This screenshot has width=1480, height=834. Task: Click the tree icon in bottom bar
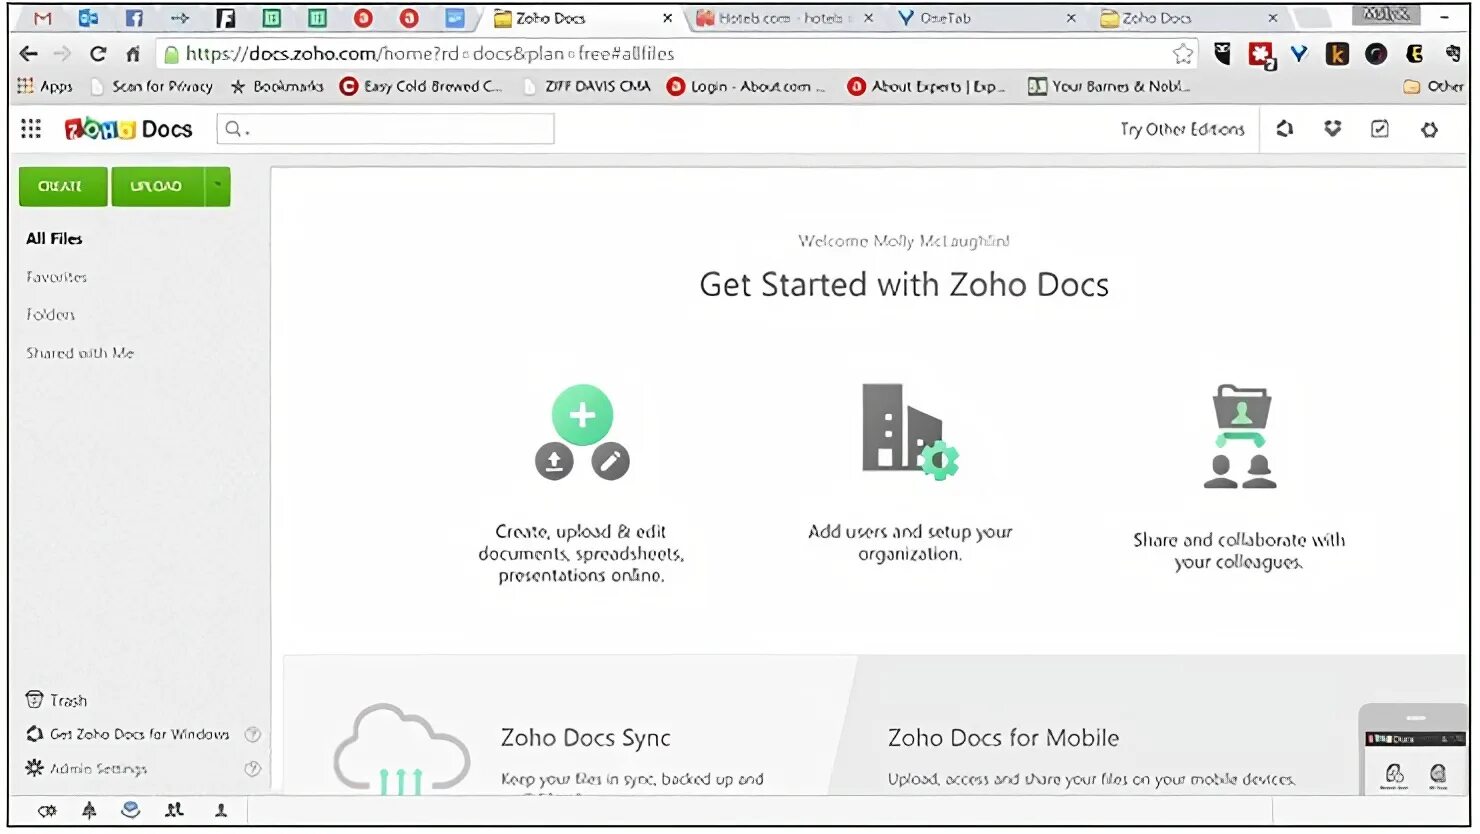[x=89, y=810]
